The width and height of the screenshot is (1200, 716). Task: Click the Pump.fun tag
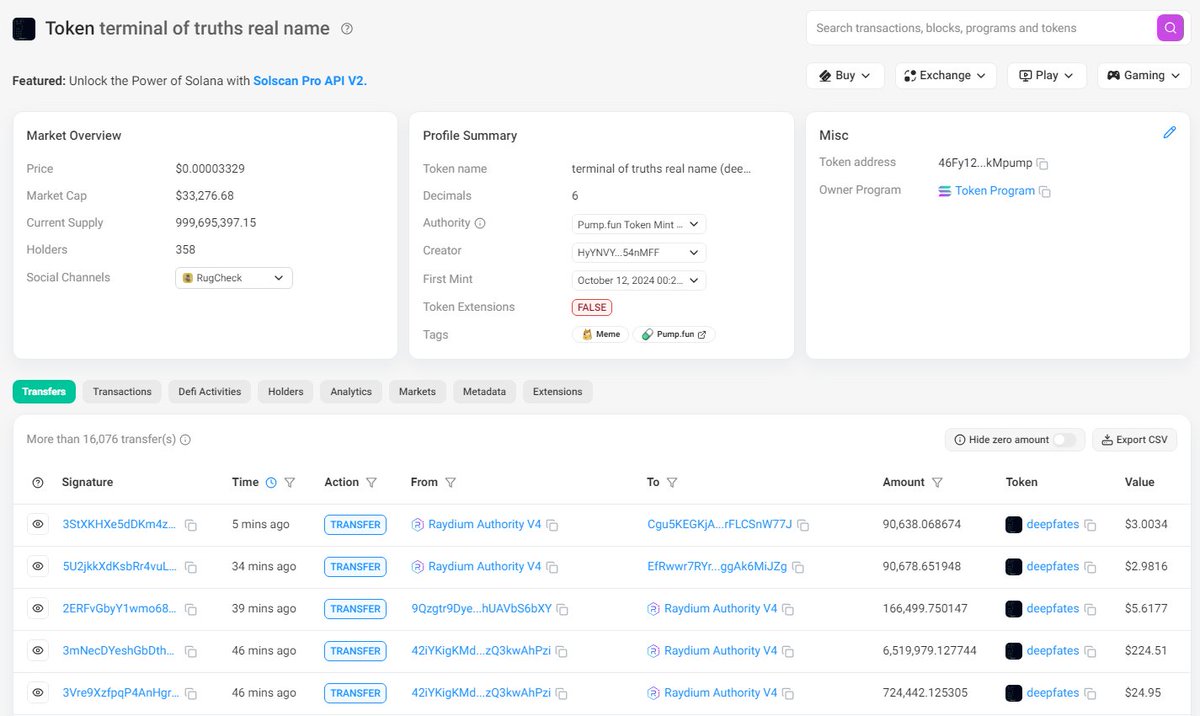pos(675,335)
